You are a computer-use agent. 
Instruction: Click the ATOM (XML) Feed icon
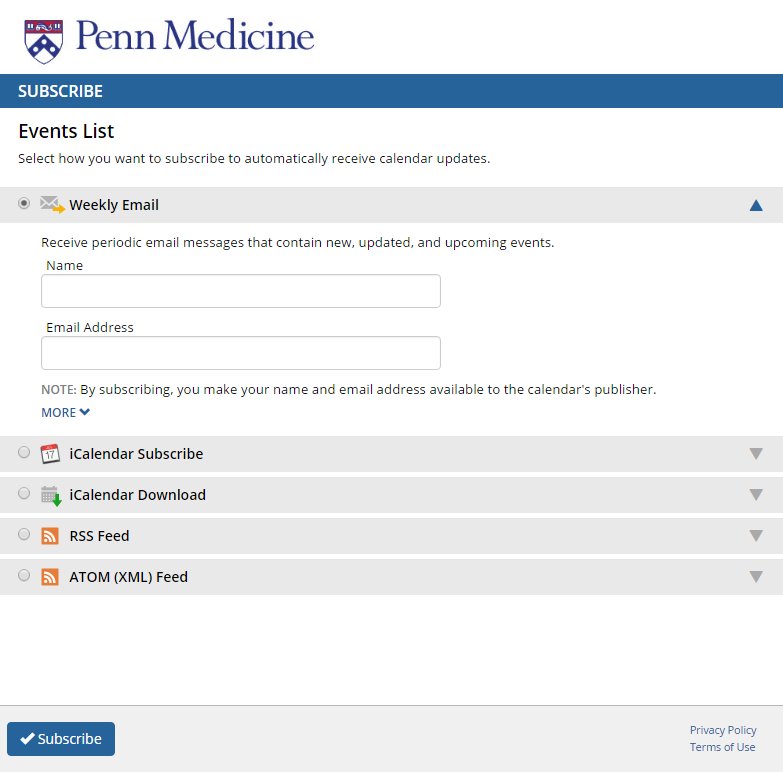pos(50,577)
